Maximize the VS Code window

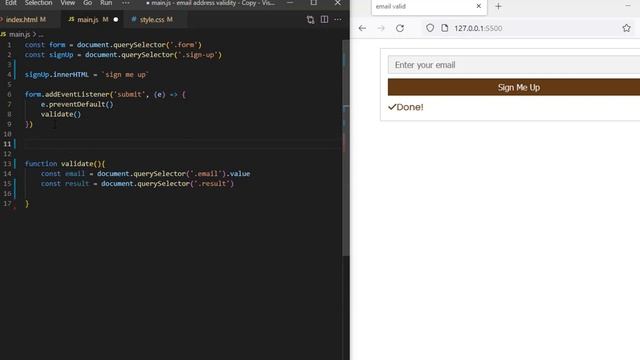pyautogui.click(x=313, y=3)
